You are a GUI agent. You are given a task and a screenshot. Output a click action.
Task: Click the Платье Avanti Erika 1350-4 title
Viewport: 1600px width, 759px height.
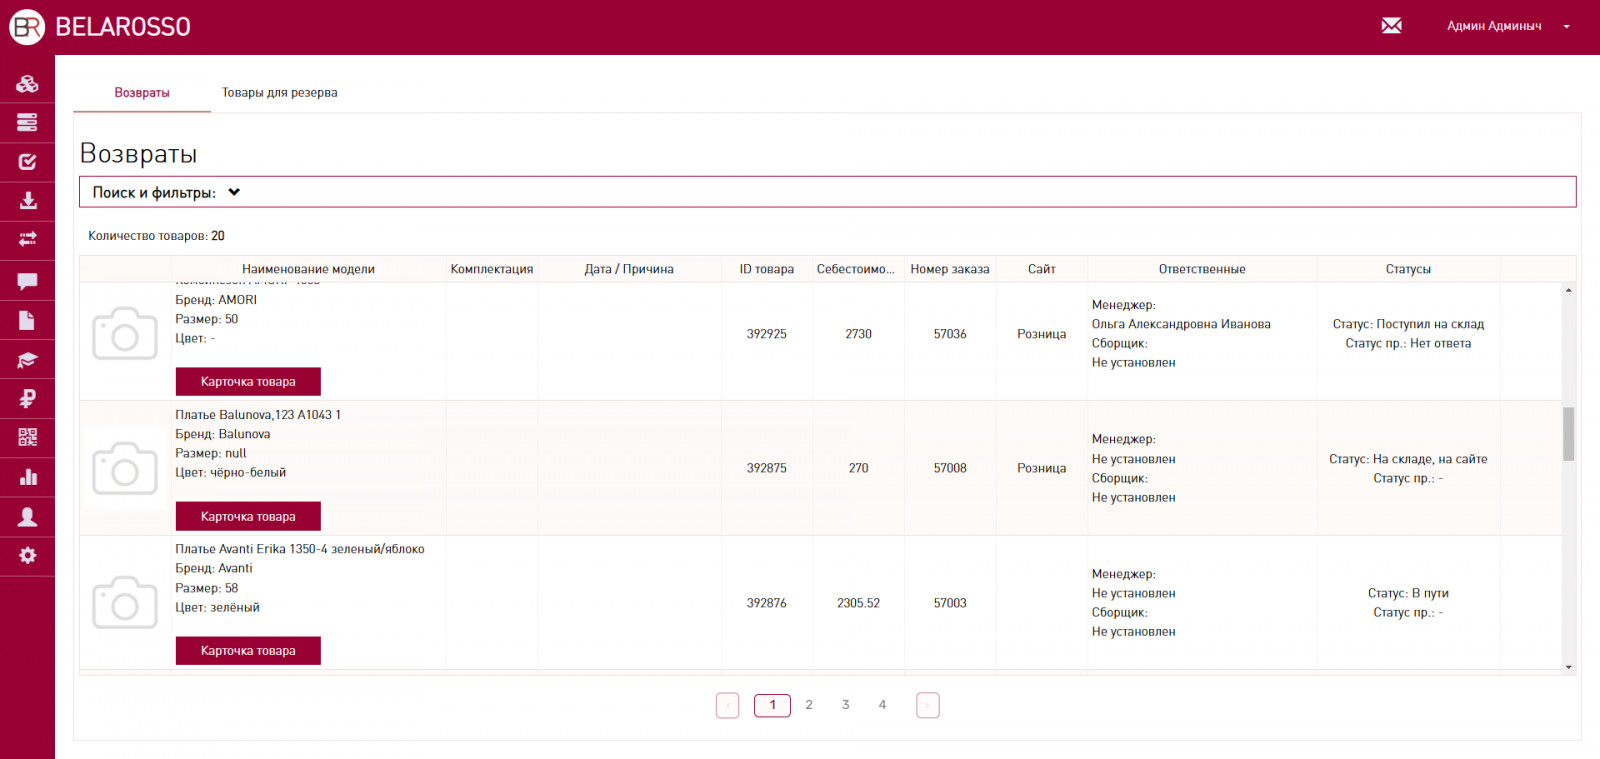click(x=300, y=549)
